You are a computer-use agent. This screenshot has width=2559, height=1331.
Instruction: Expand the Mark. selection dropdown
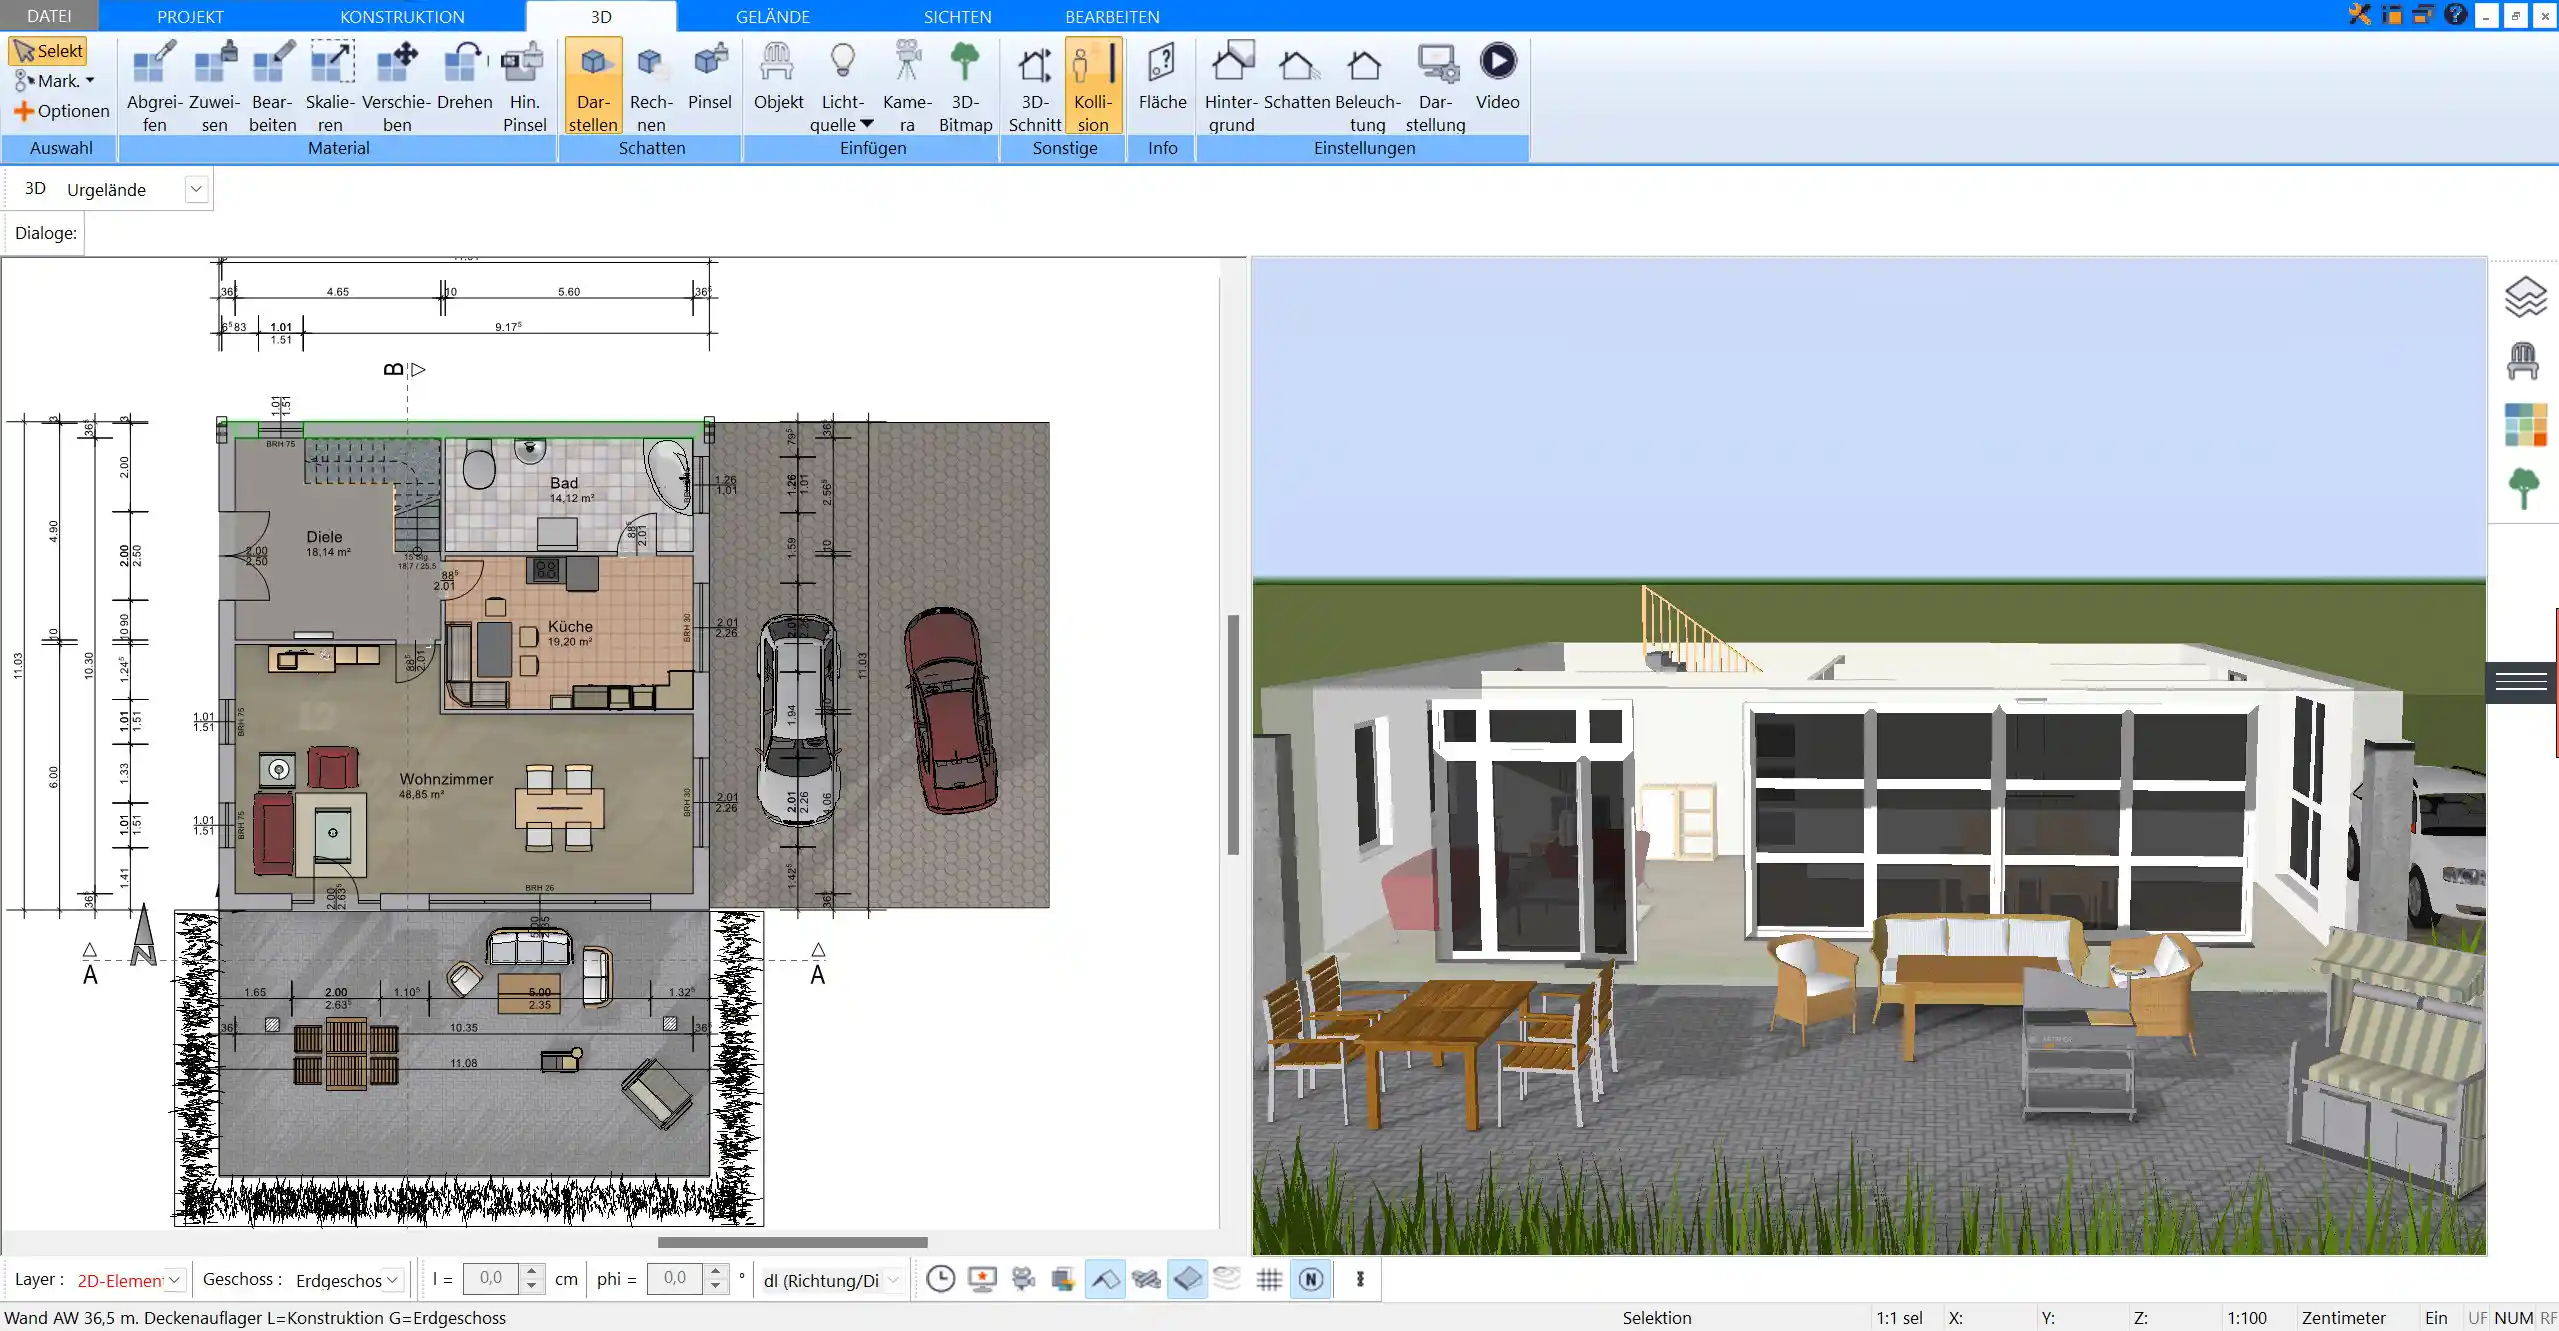[90, 81]
